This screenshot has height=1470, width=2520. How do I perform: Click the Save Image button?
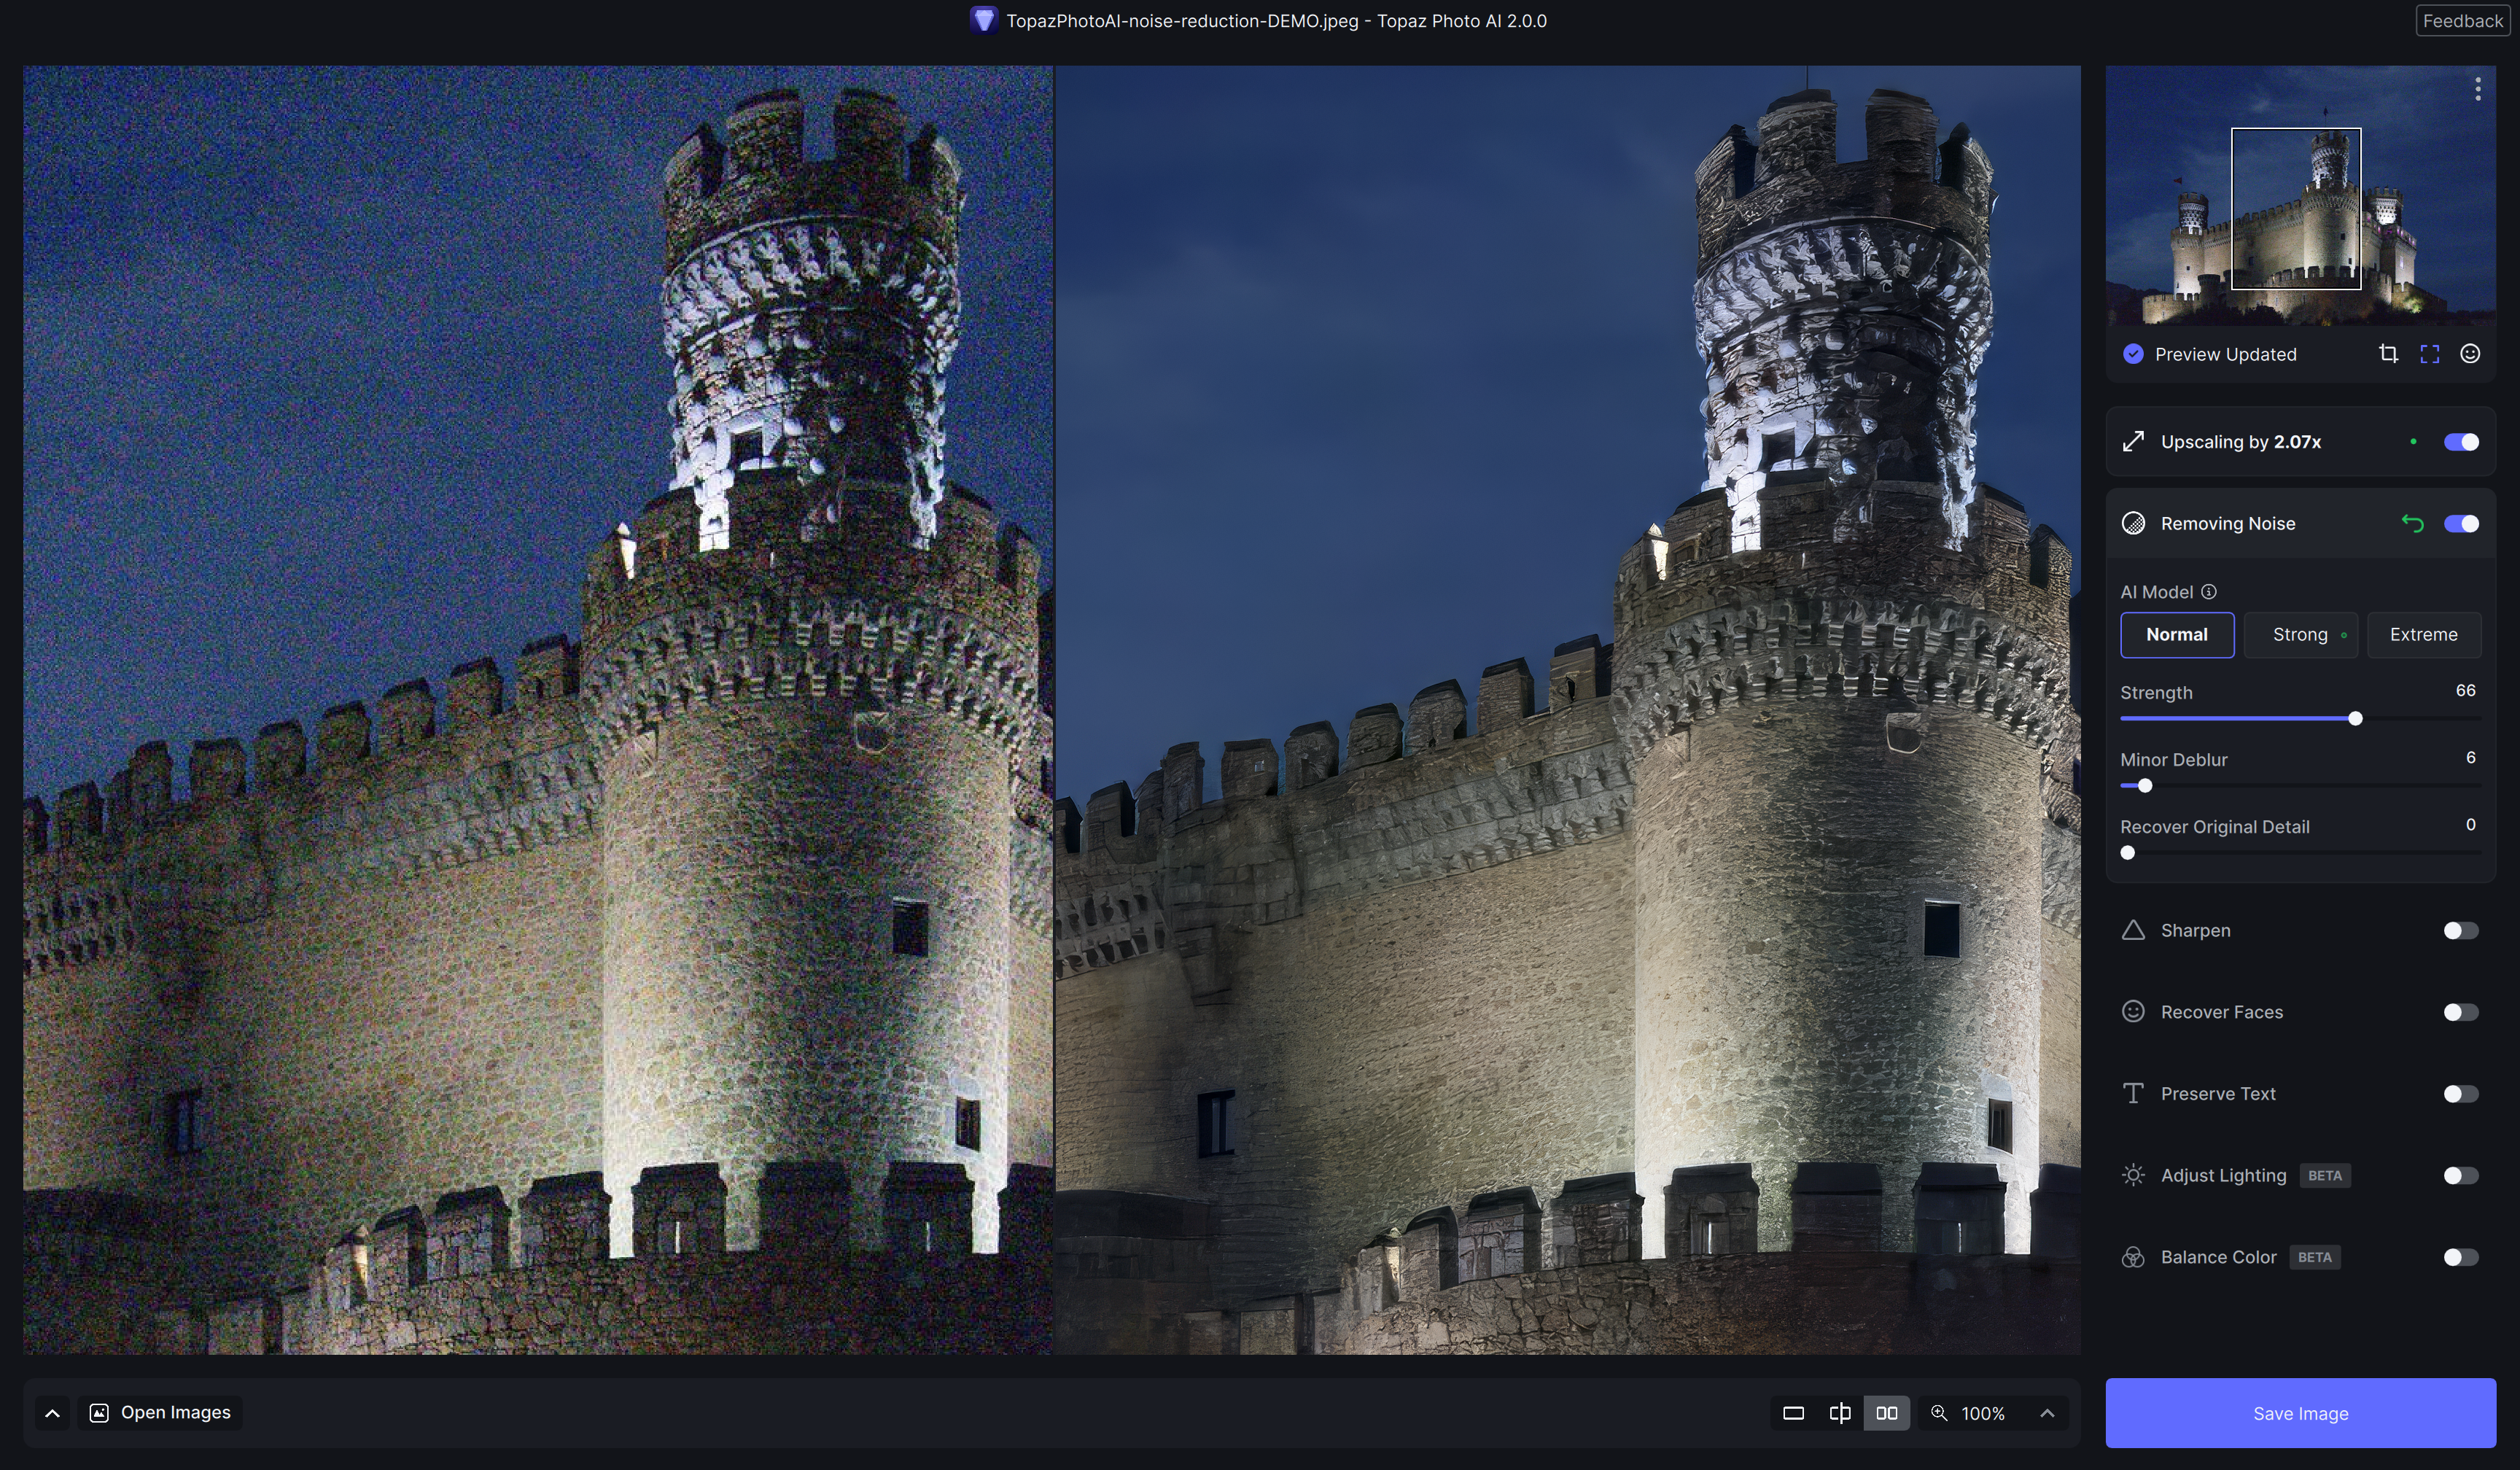(2300, 1413)
